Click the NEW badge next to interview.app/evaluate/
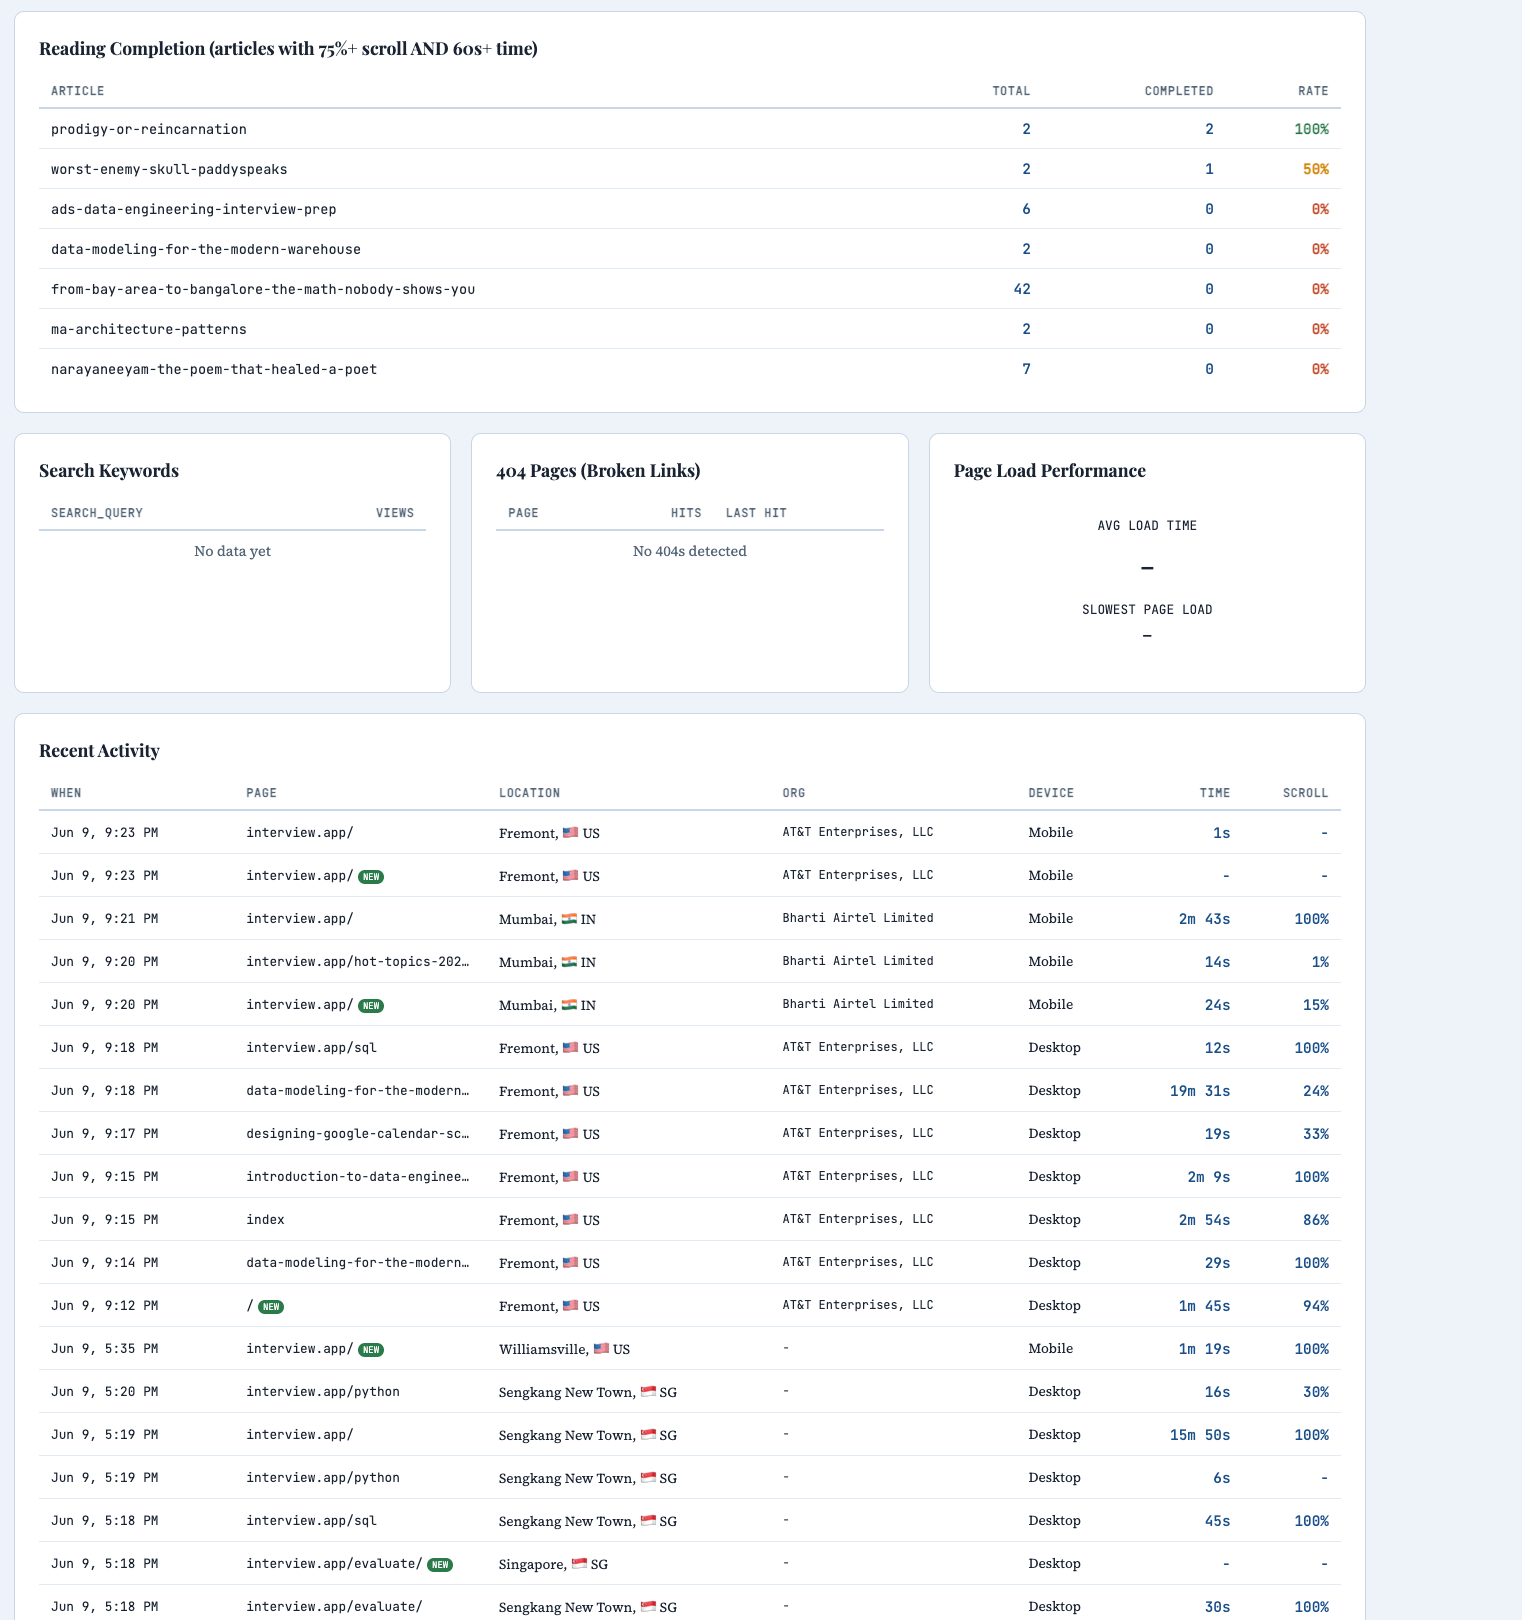The height and width of the screenshot is (1620, 1522). point(440,1565)
